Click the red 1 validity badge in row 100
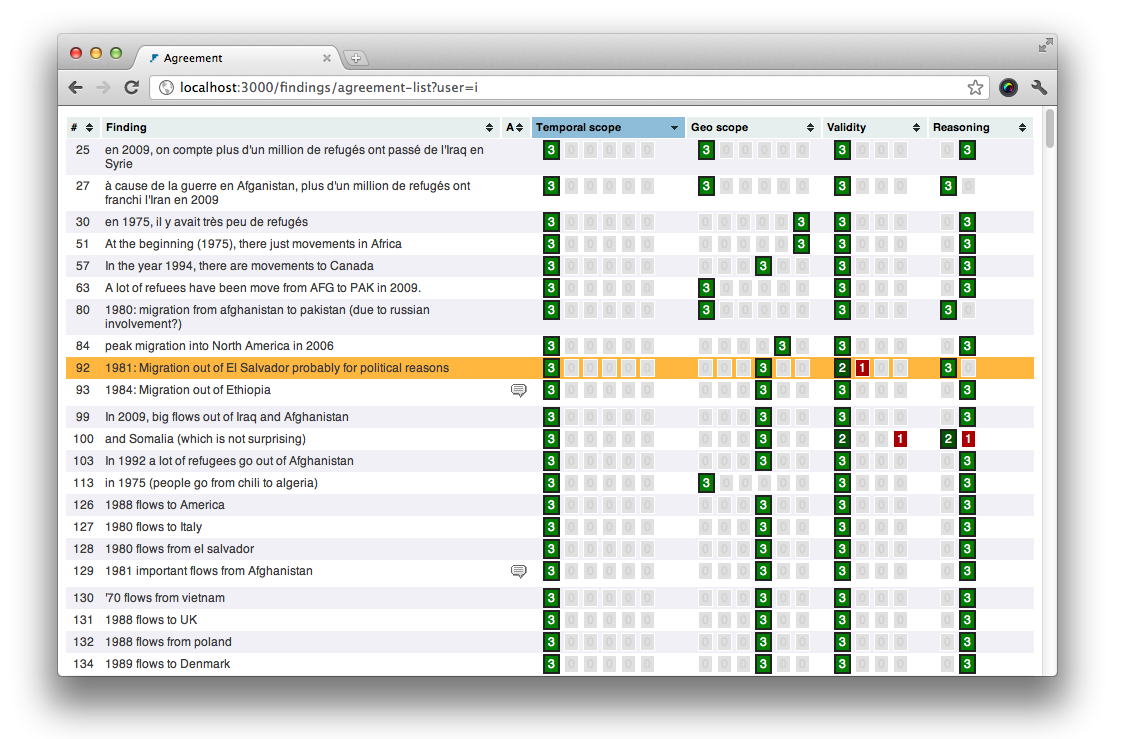Image resolution: width=1133 pixels, height=739 pixels. click(x=900, y=439)
